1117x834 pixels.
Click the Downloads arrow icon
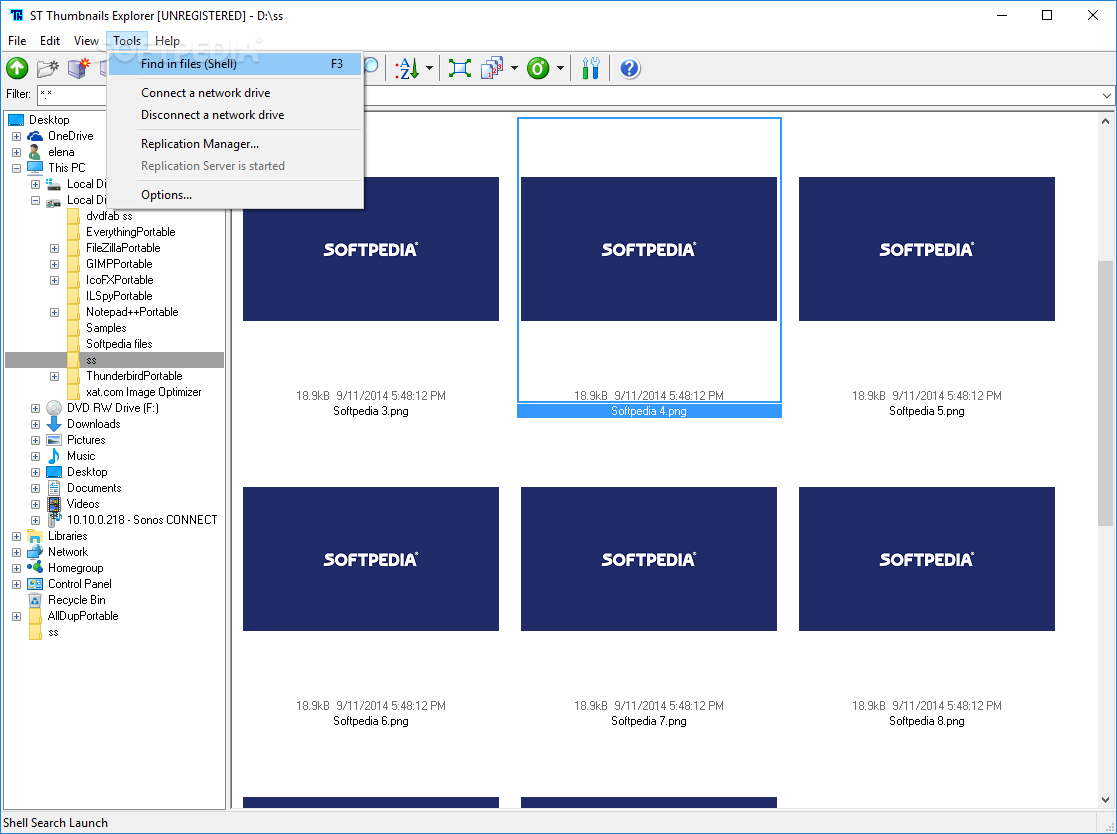pyautogui.click(x=54, y=424)
